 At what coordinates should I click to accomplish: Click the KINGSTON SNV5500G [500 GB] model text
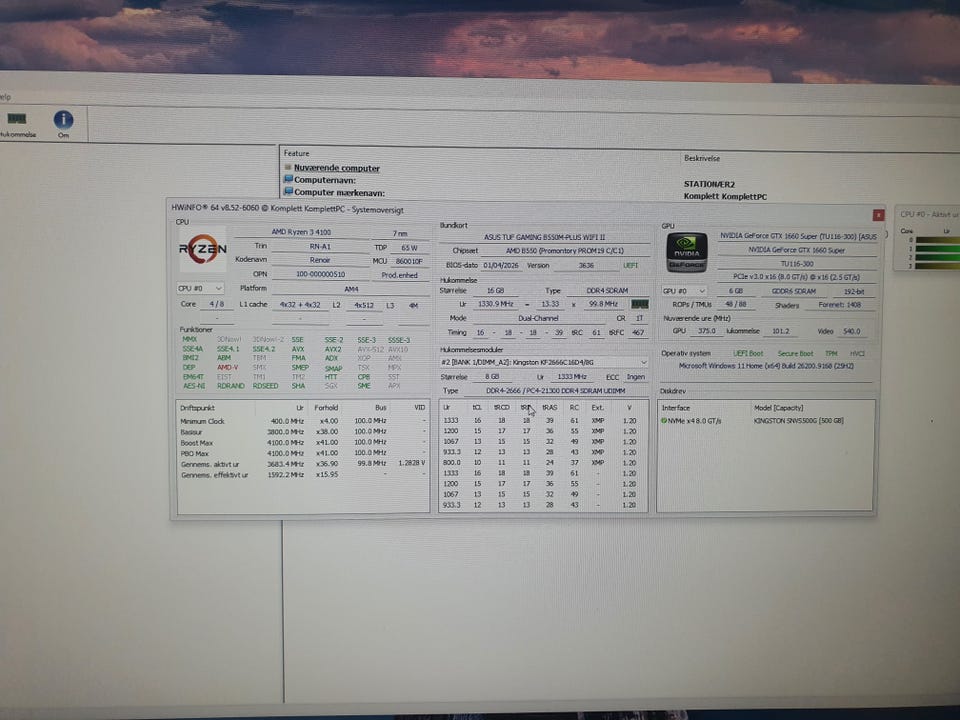(798, 421)
